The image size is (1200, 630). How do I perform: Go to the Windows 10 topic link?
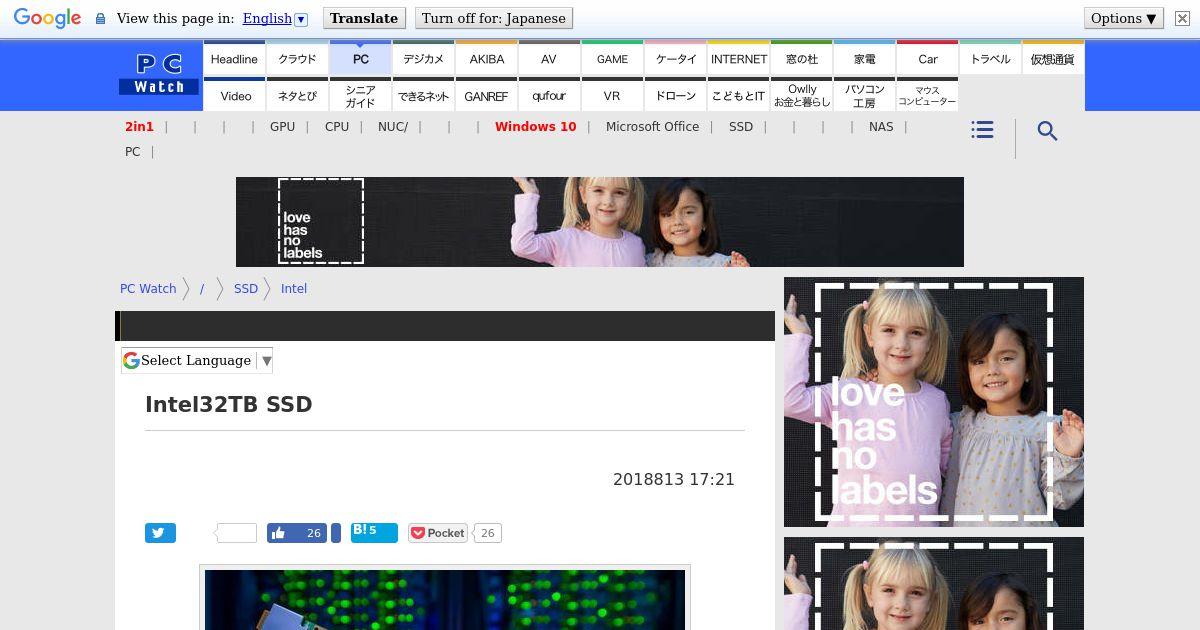pyautogui.click(x=536, y=126)
